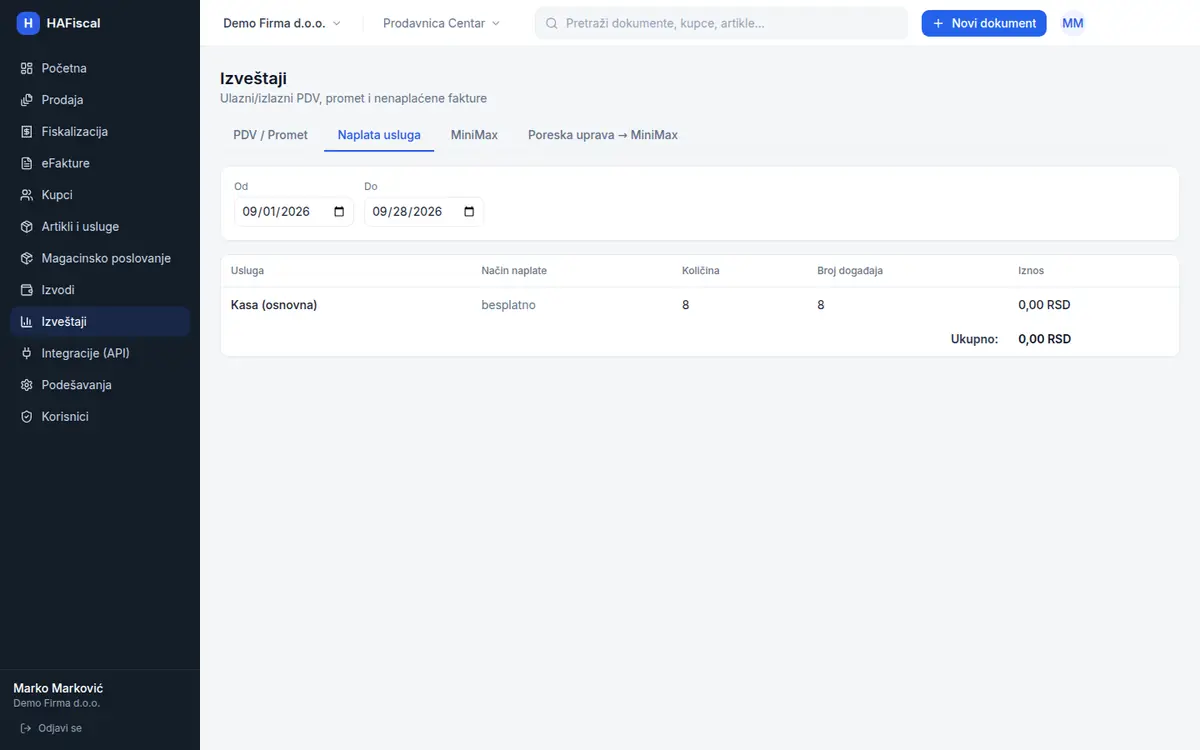Screen dimensions: 1200x750
Task: Click the besplatno payment method cell
Action: pos(508,305)
